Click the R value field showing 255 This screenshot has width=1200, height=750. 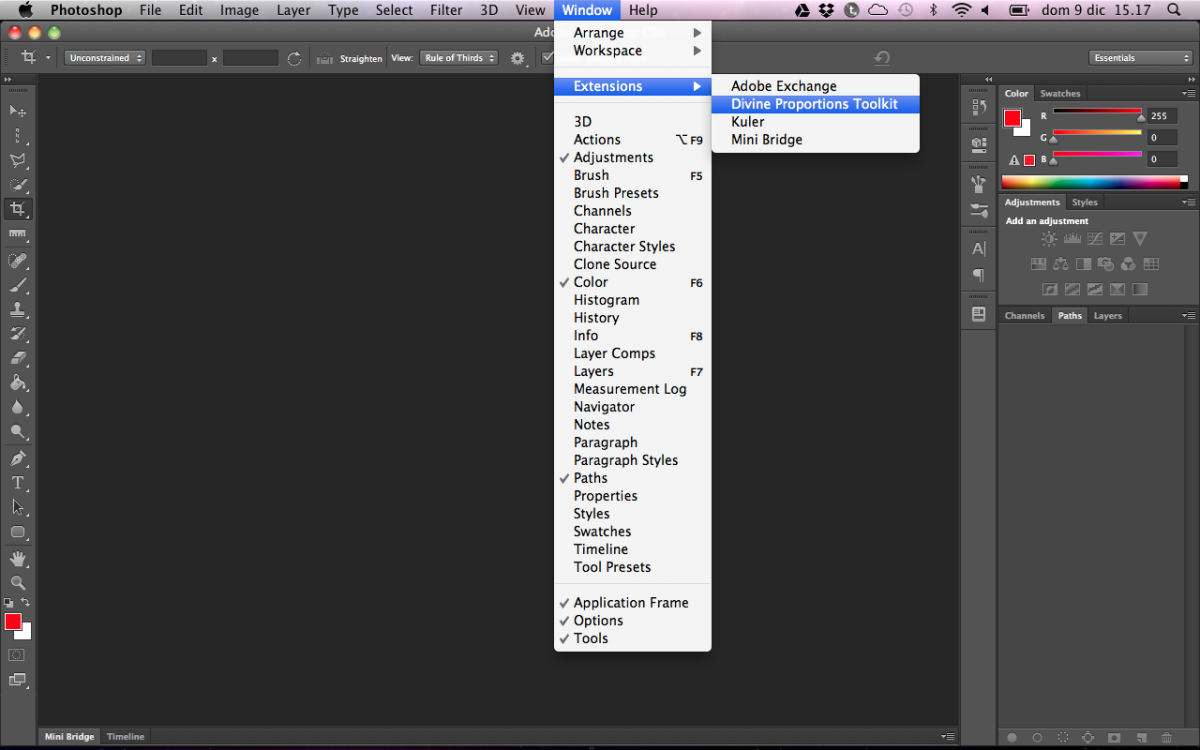pyautogui.click(x=1161, y=115)
